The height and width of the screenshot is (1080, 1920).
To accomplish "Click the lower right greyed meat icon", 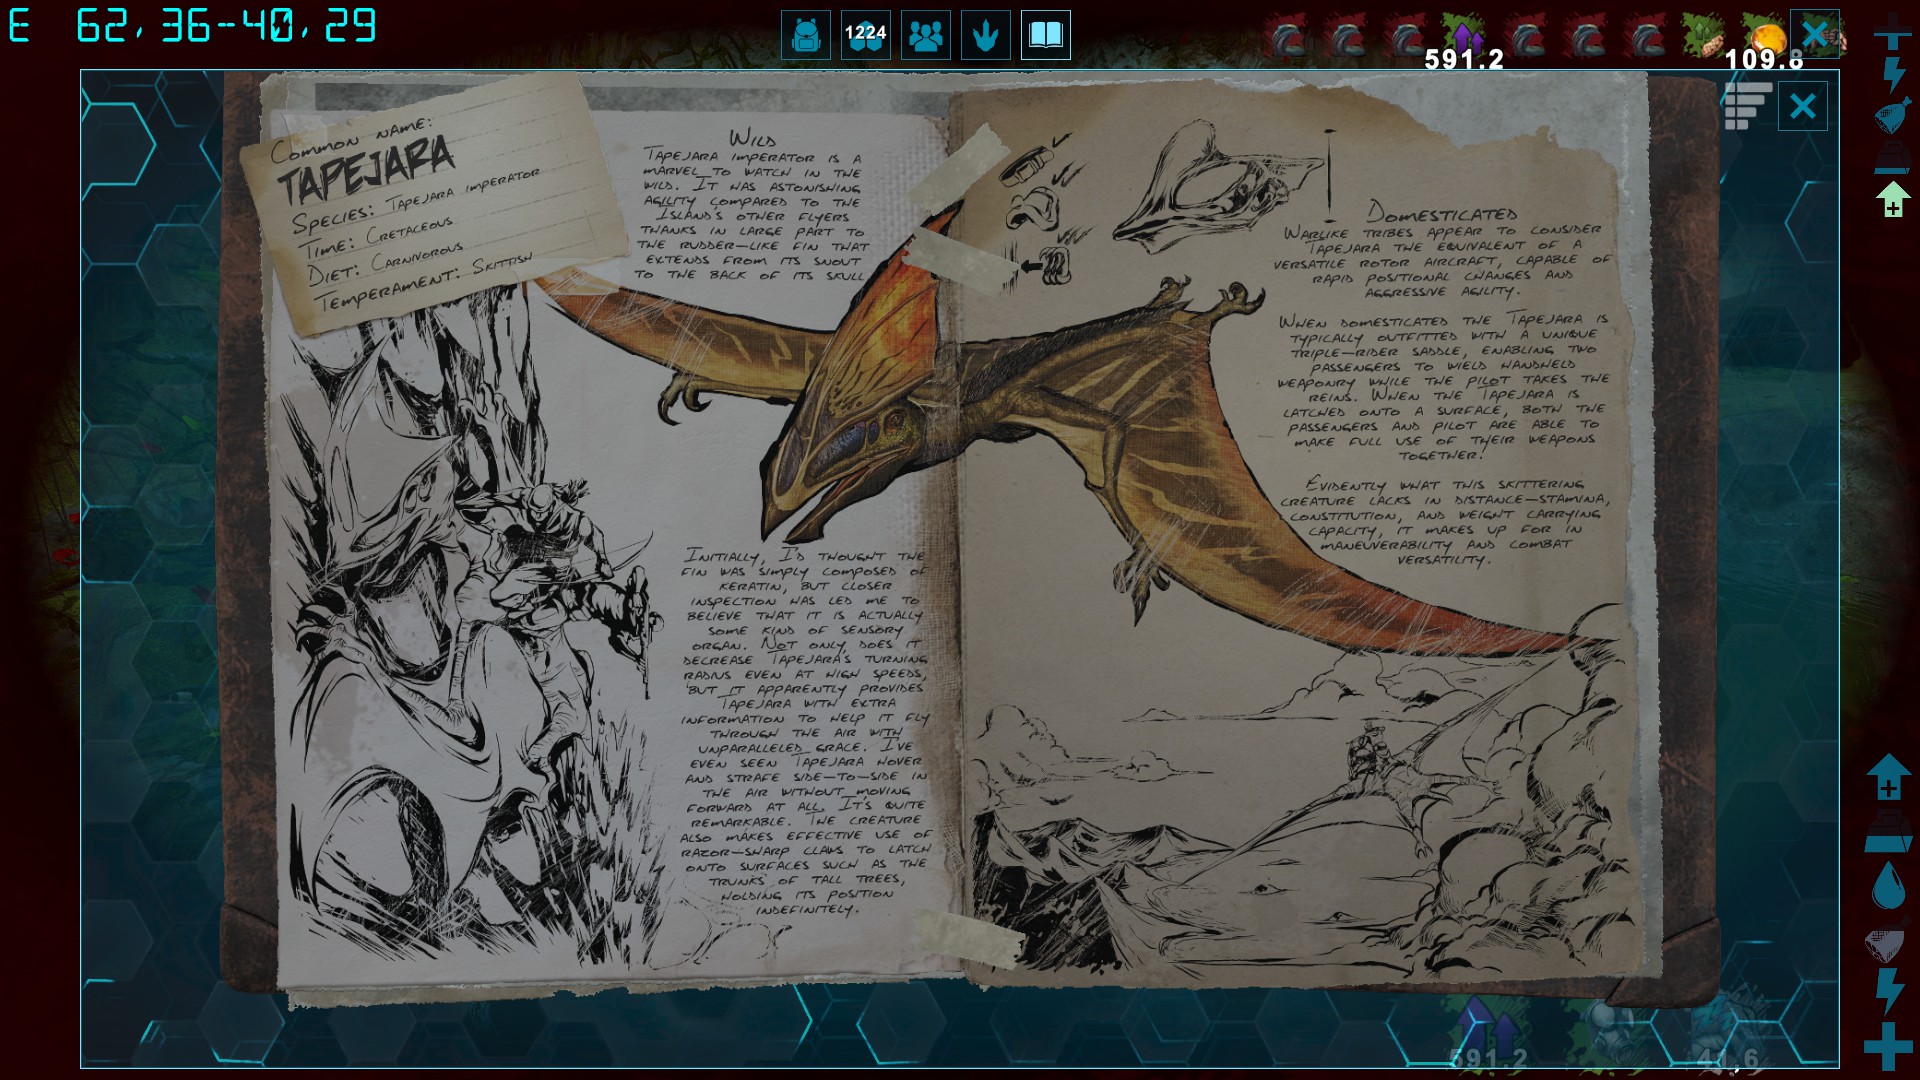I will [1888, 941].
